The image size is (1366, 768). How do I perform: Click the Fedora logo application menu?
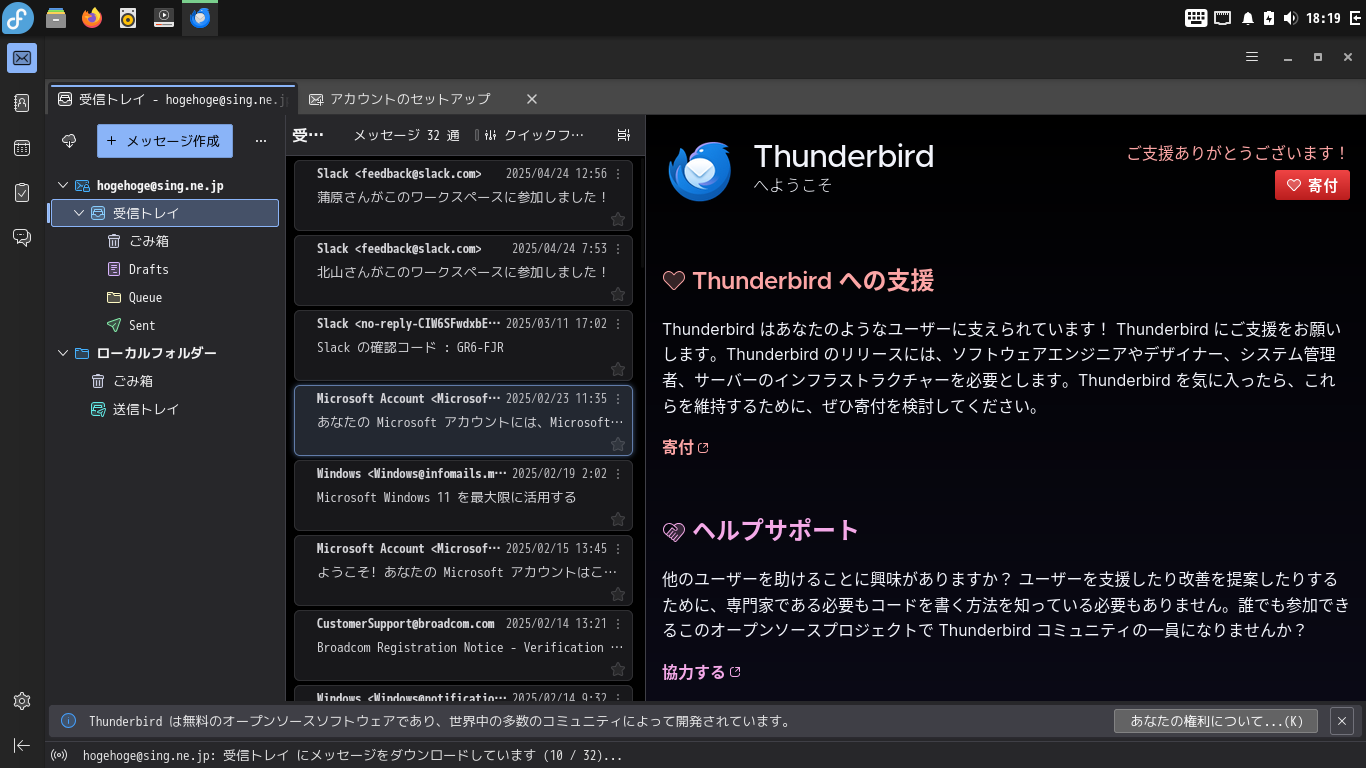point(18,18)
